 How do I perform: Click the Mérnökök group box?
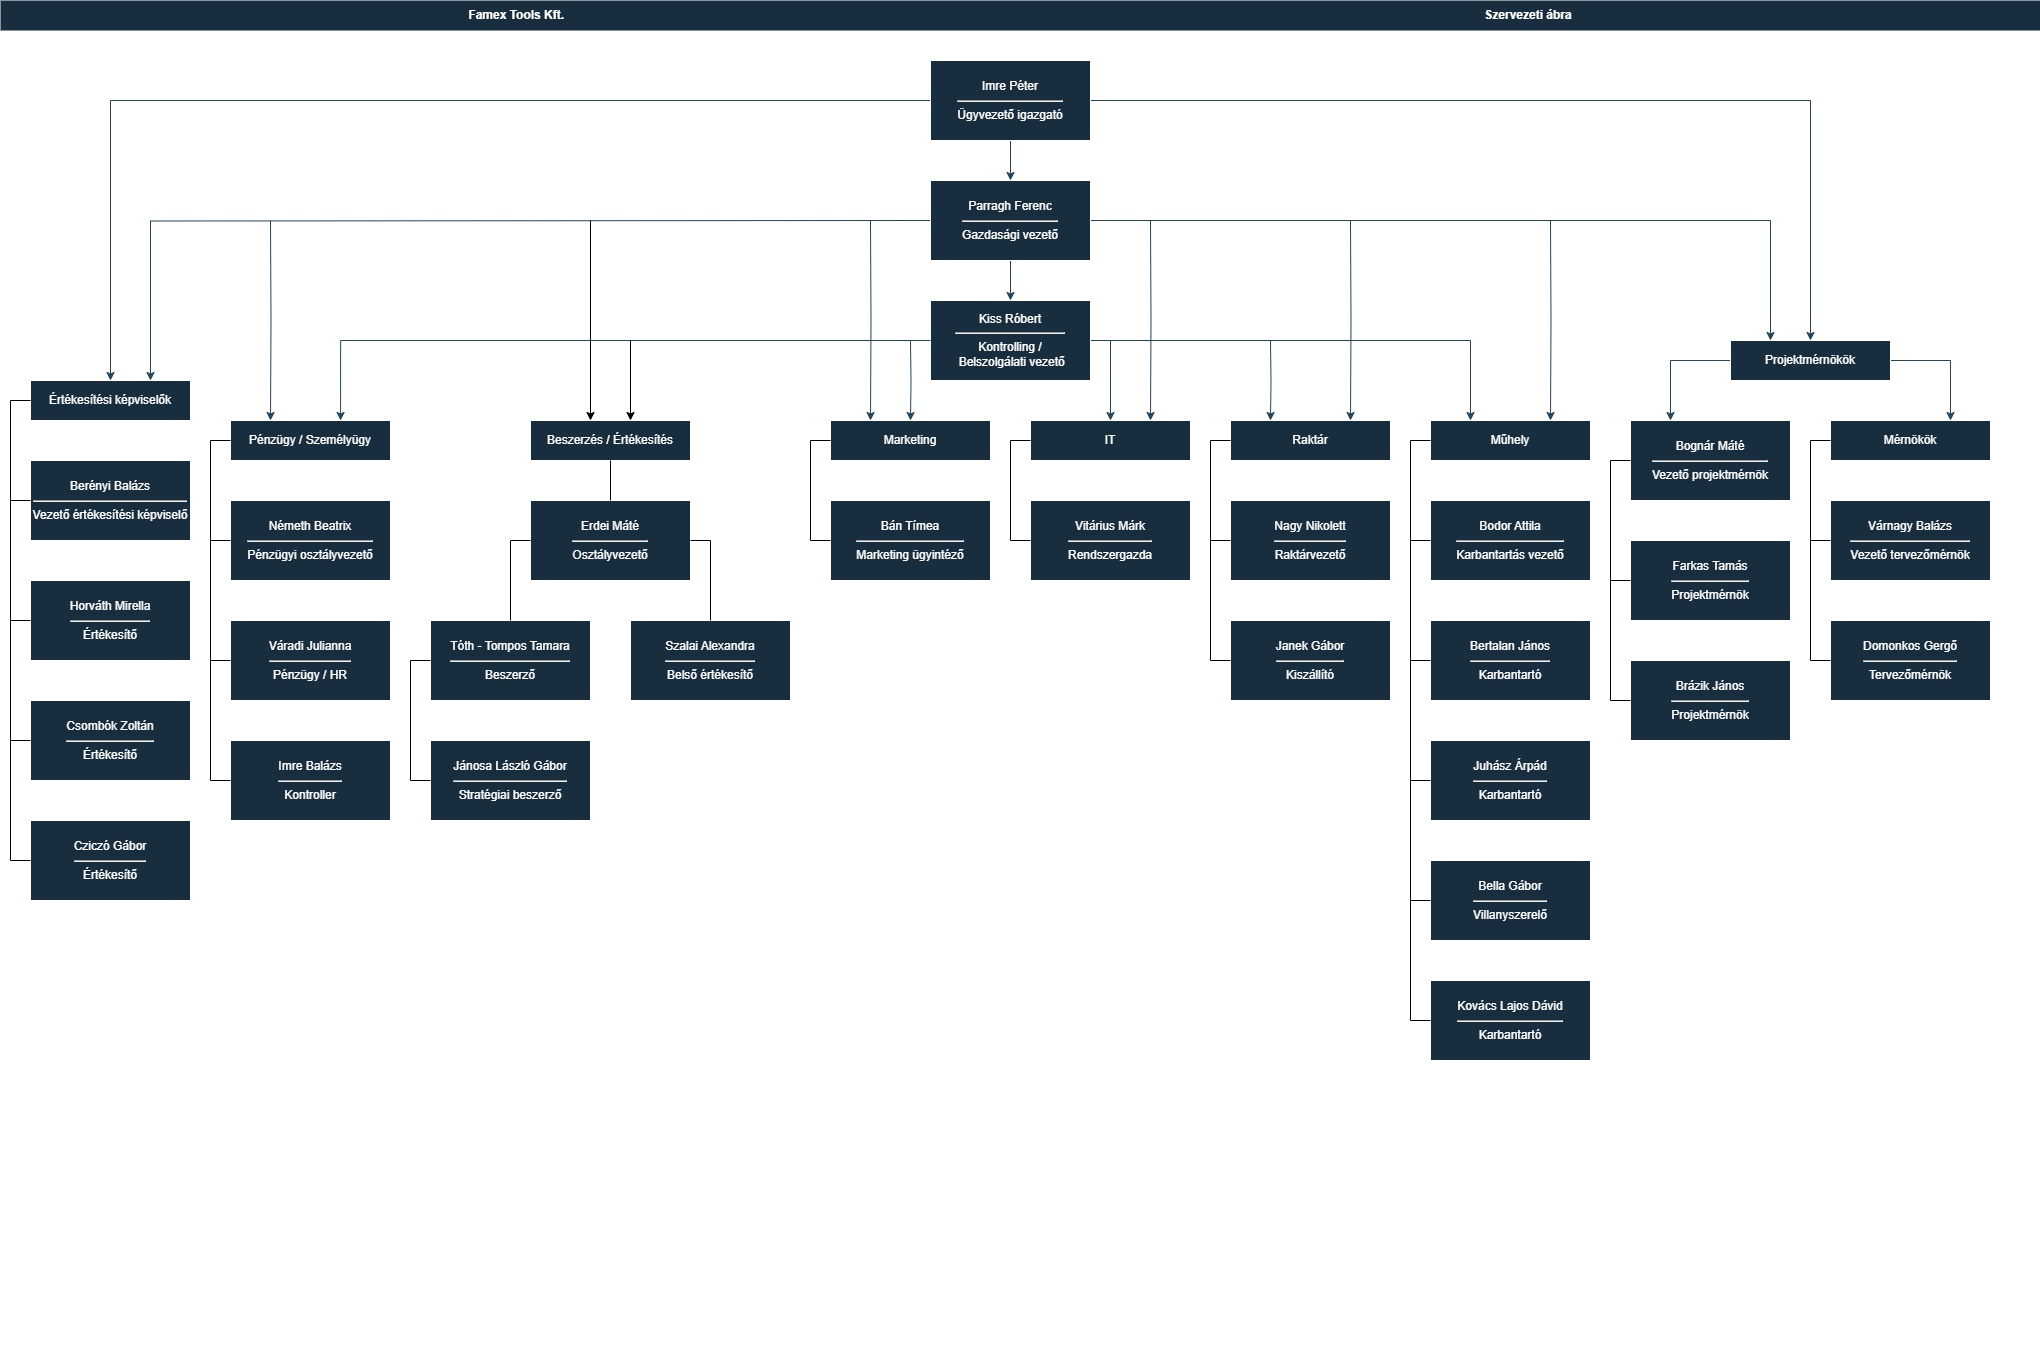tap(1910, 440)
